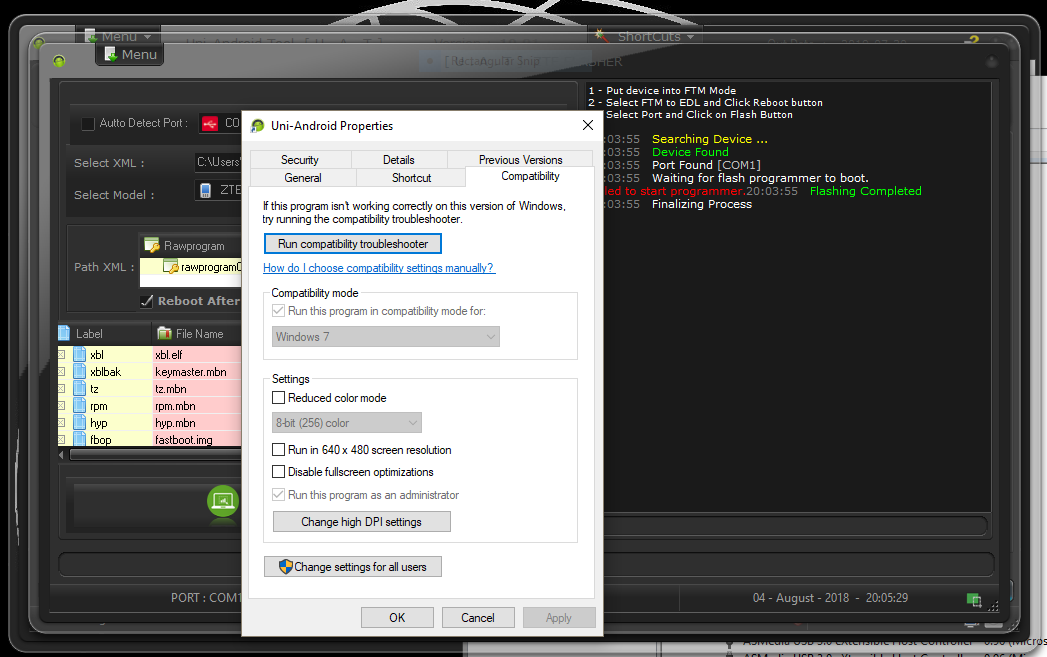1047x657 pixels.
Task: Toggle Auto Detect Port checkbox
Action: (87, 124)
